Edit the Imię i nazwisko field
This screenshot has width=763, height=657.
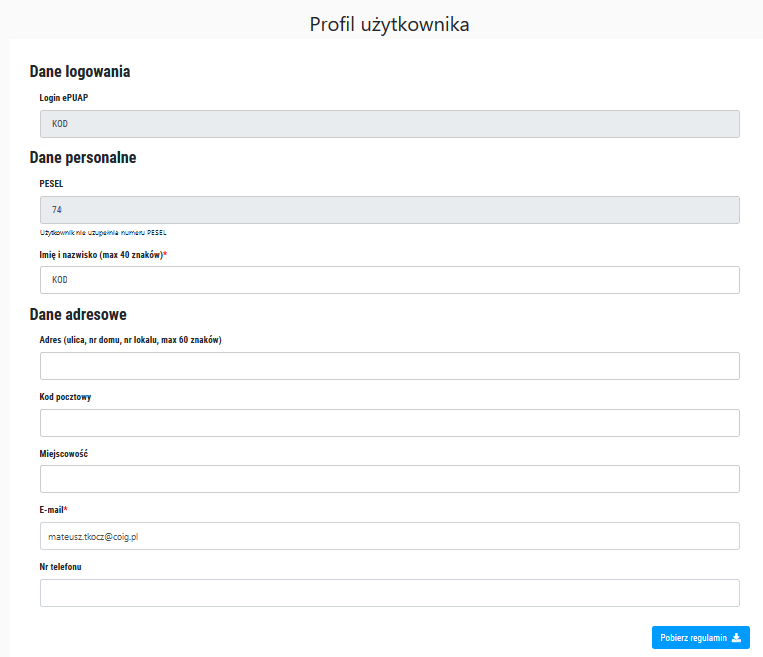(390, 280)
